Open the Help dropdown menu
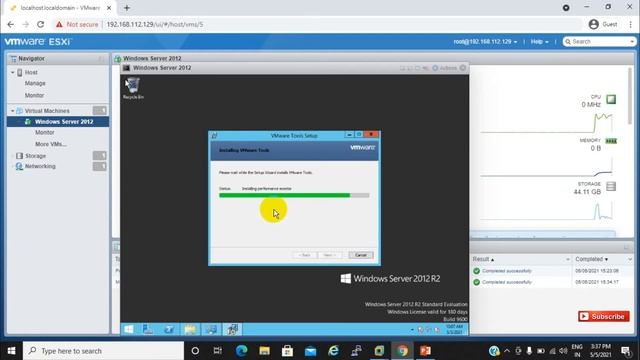Viewport: 640px width, 360px height. click(x=540, y=42)
